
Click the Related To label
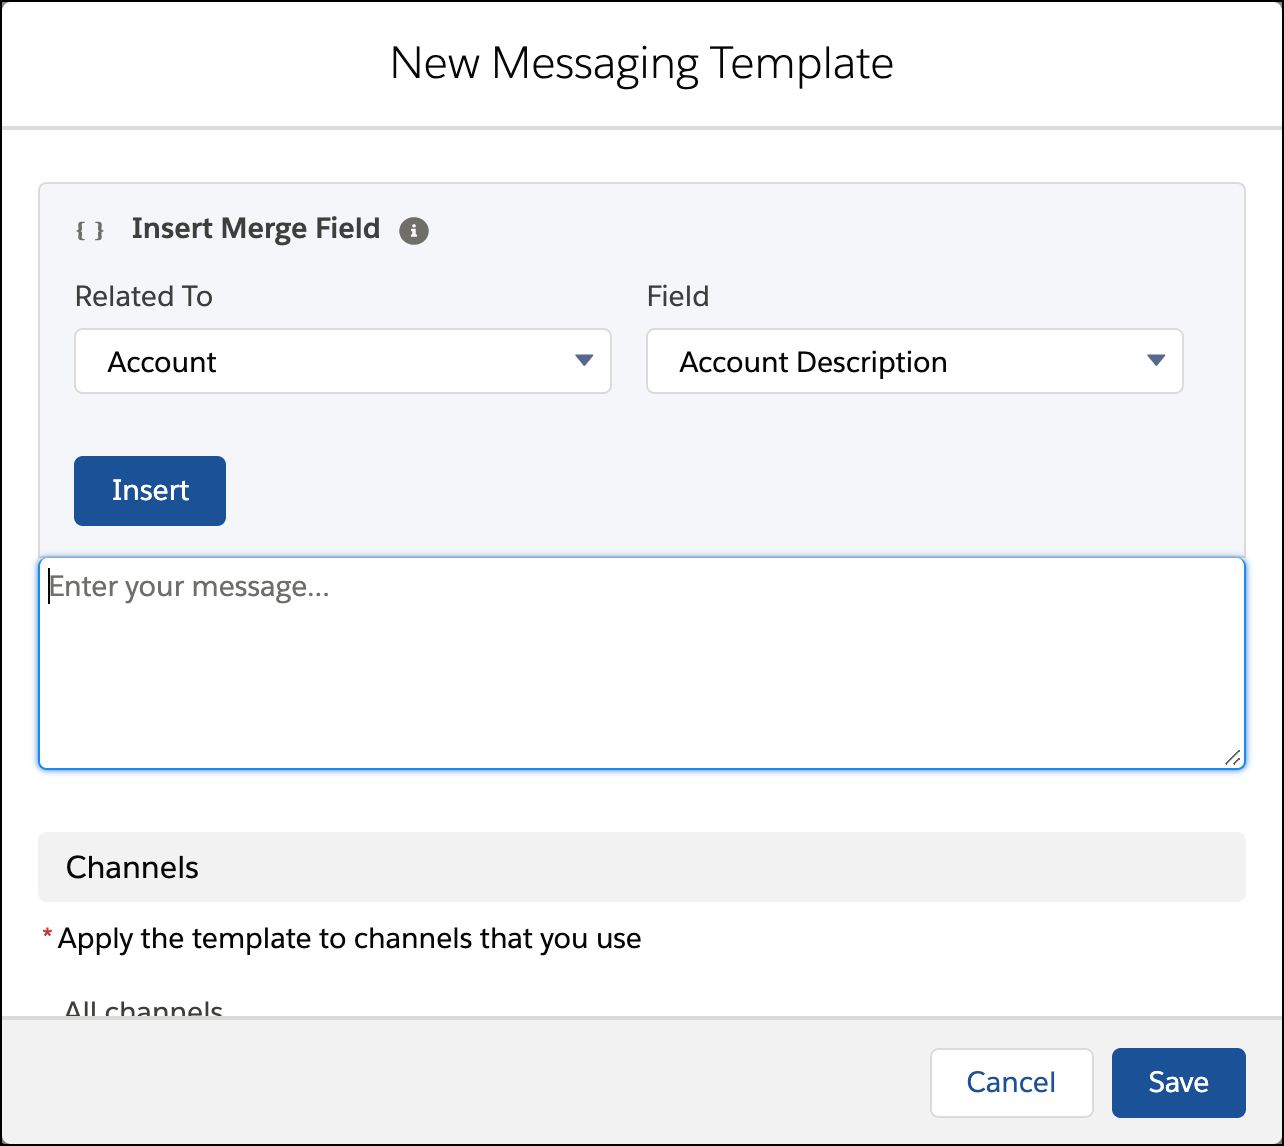pos(143,296)
